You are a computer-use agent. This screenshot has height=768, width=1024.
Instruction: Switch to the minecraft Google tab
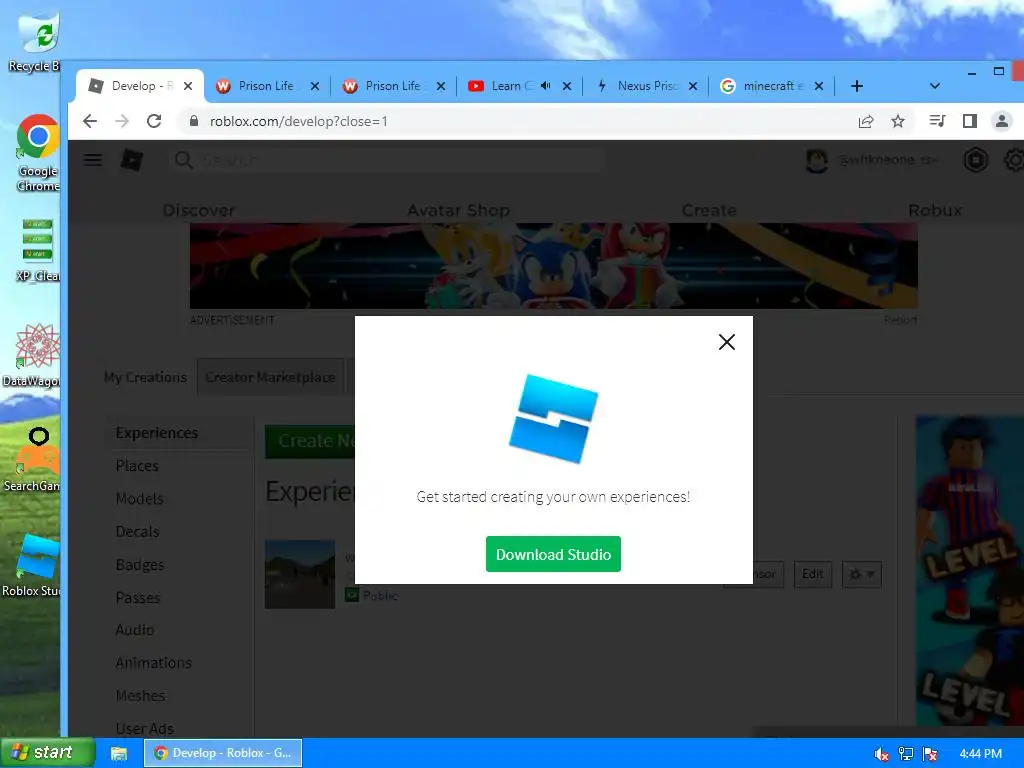point(771,86)
